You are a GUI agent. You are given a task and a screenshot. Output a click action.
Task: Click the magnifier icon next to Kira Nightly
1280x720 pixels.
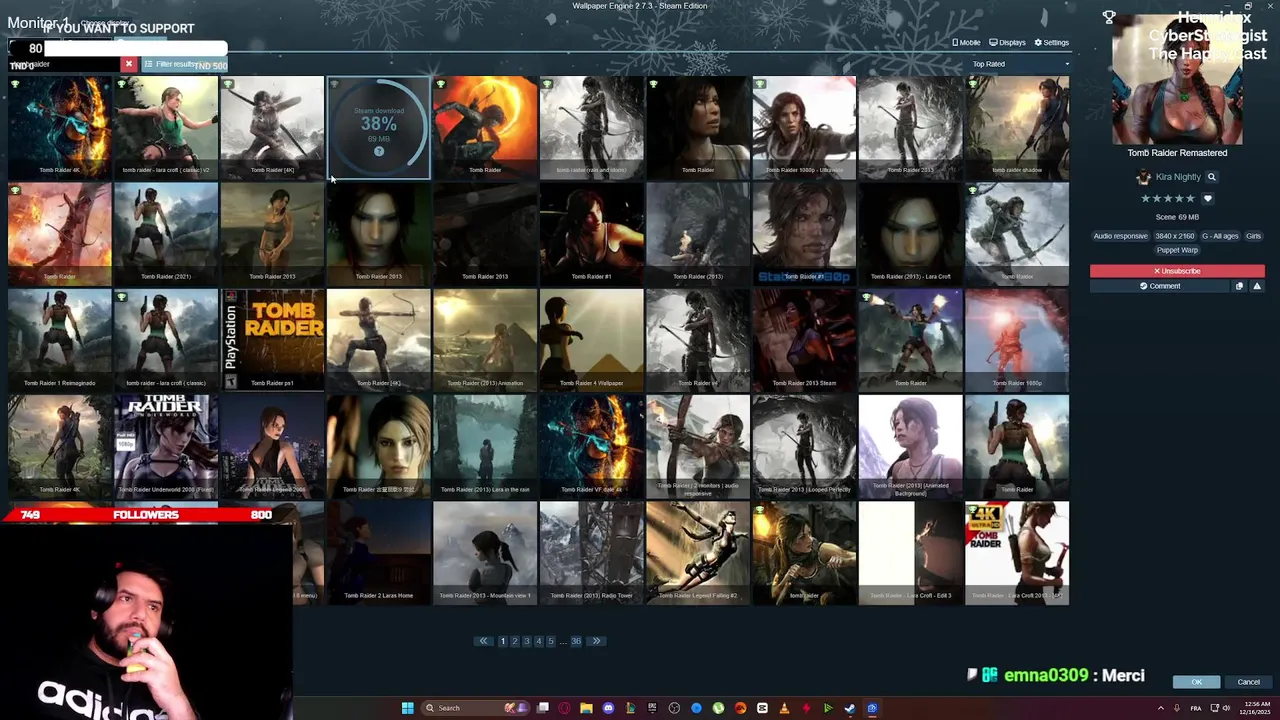point(1211,177)
